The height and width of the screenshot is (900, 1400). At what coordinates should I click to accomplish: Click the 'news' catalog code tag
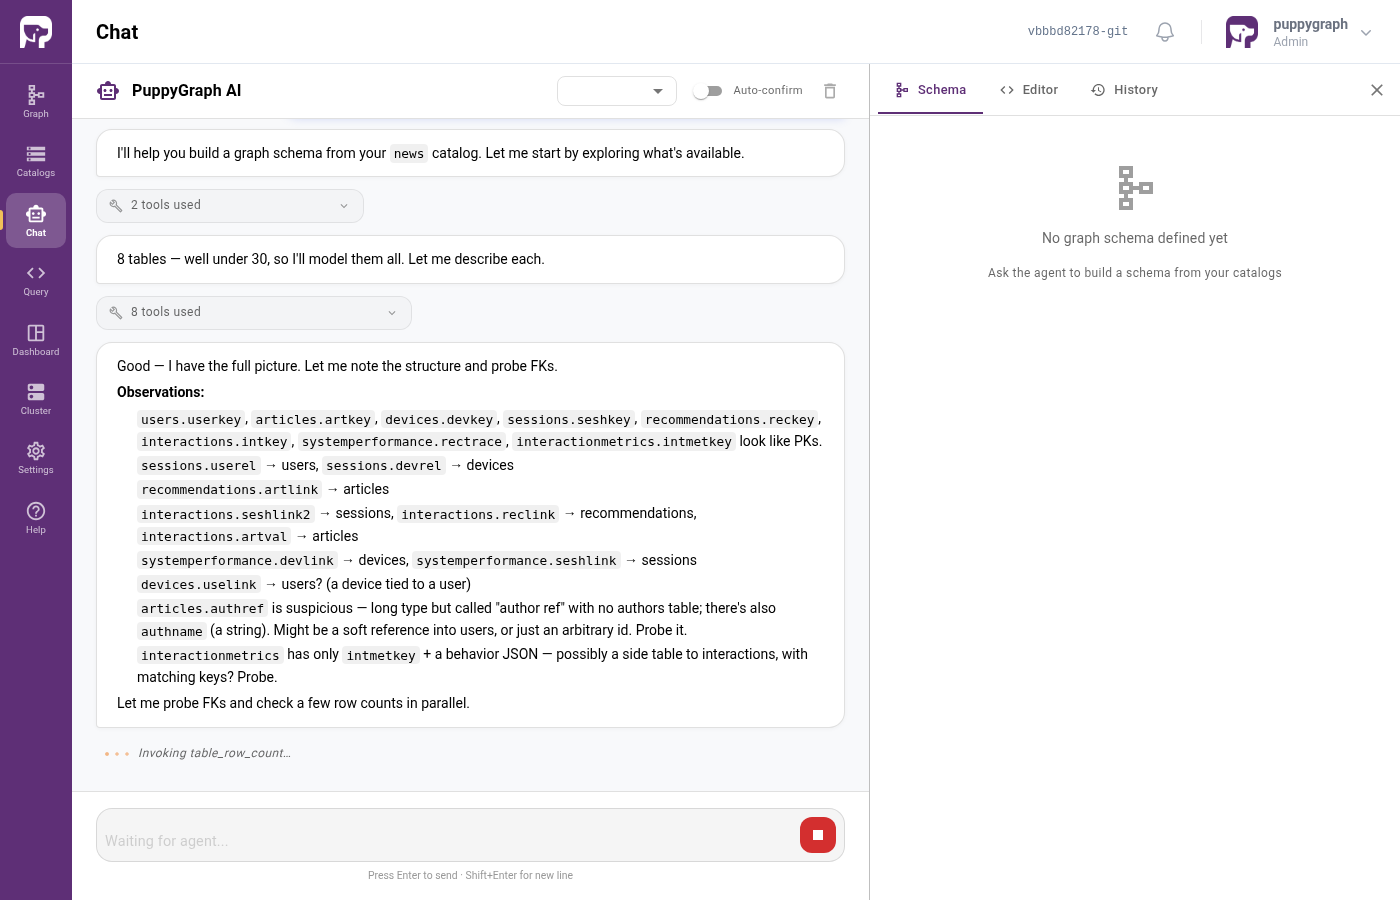(x=409, y=154)
